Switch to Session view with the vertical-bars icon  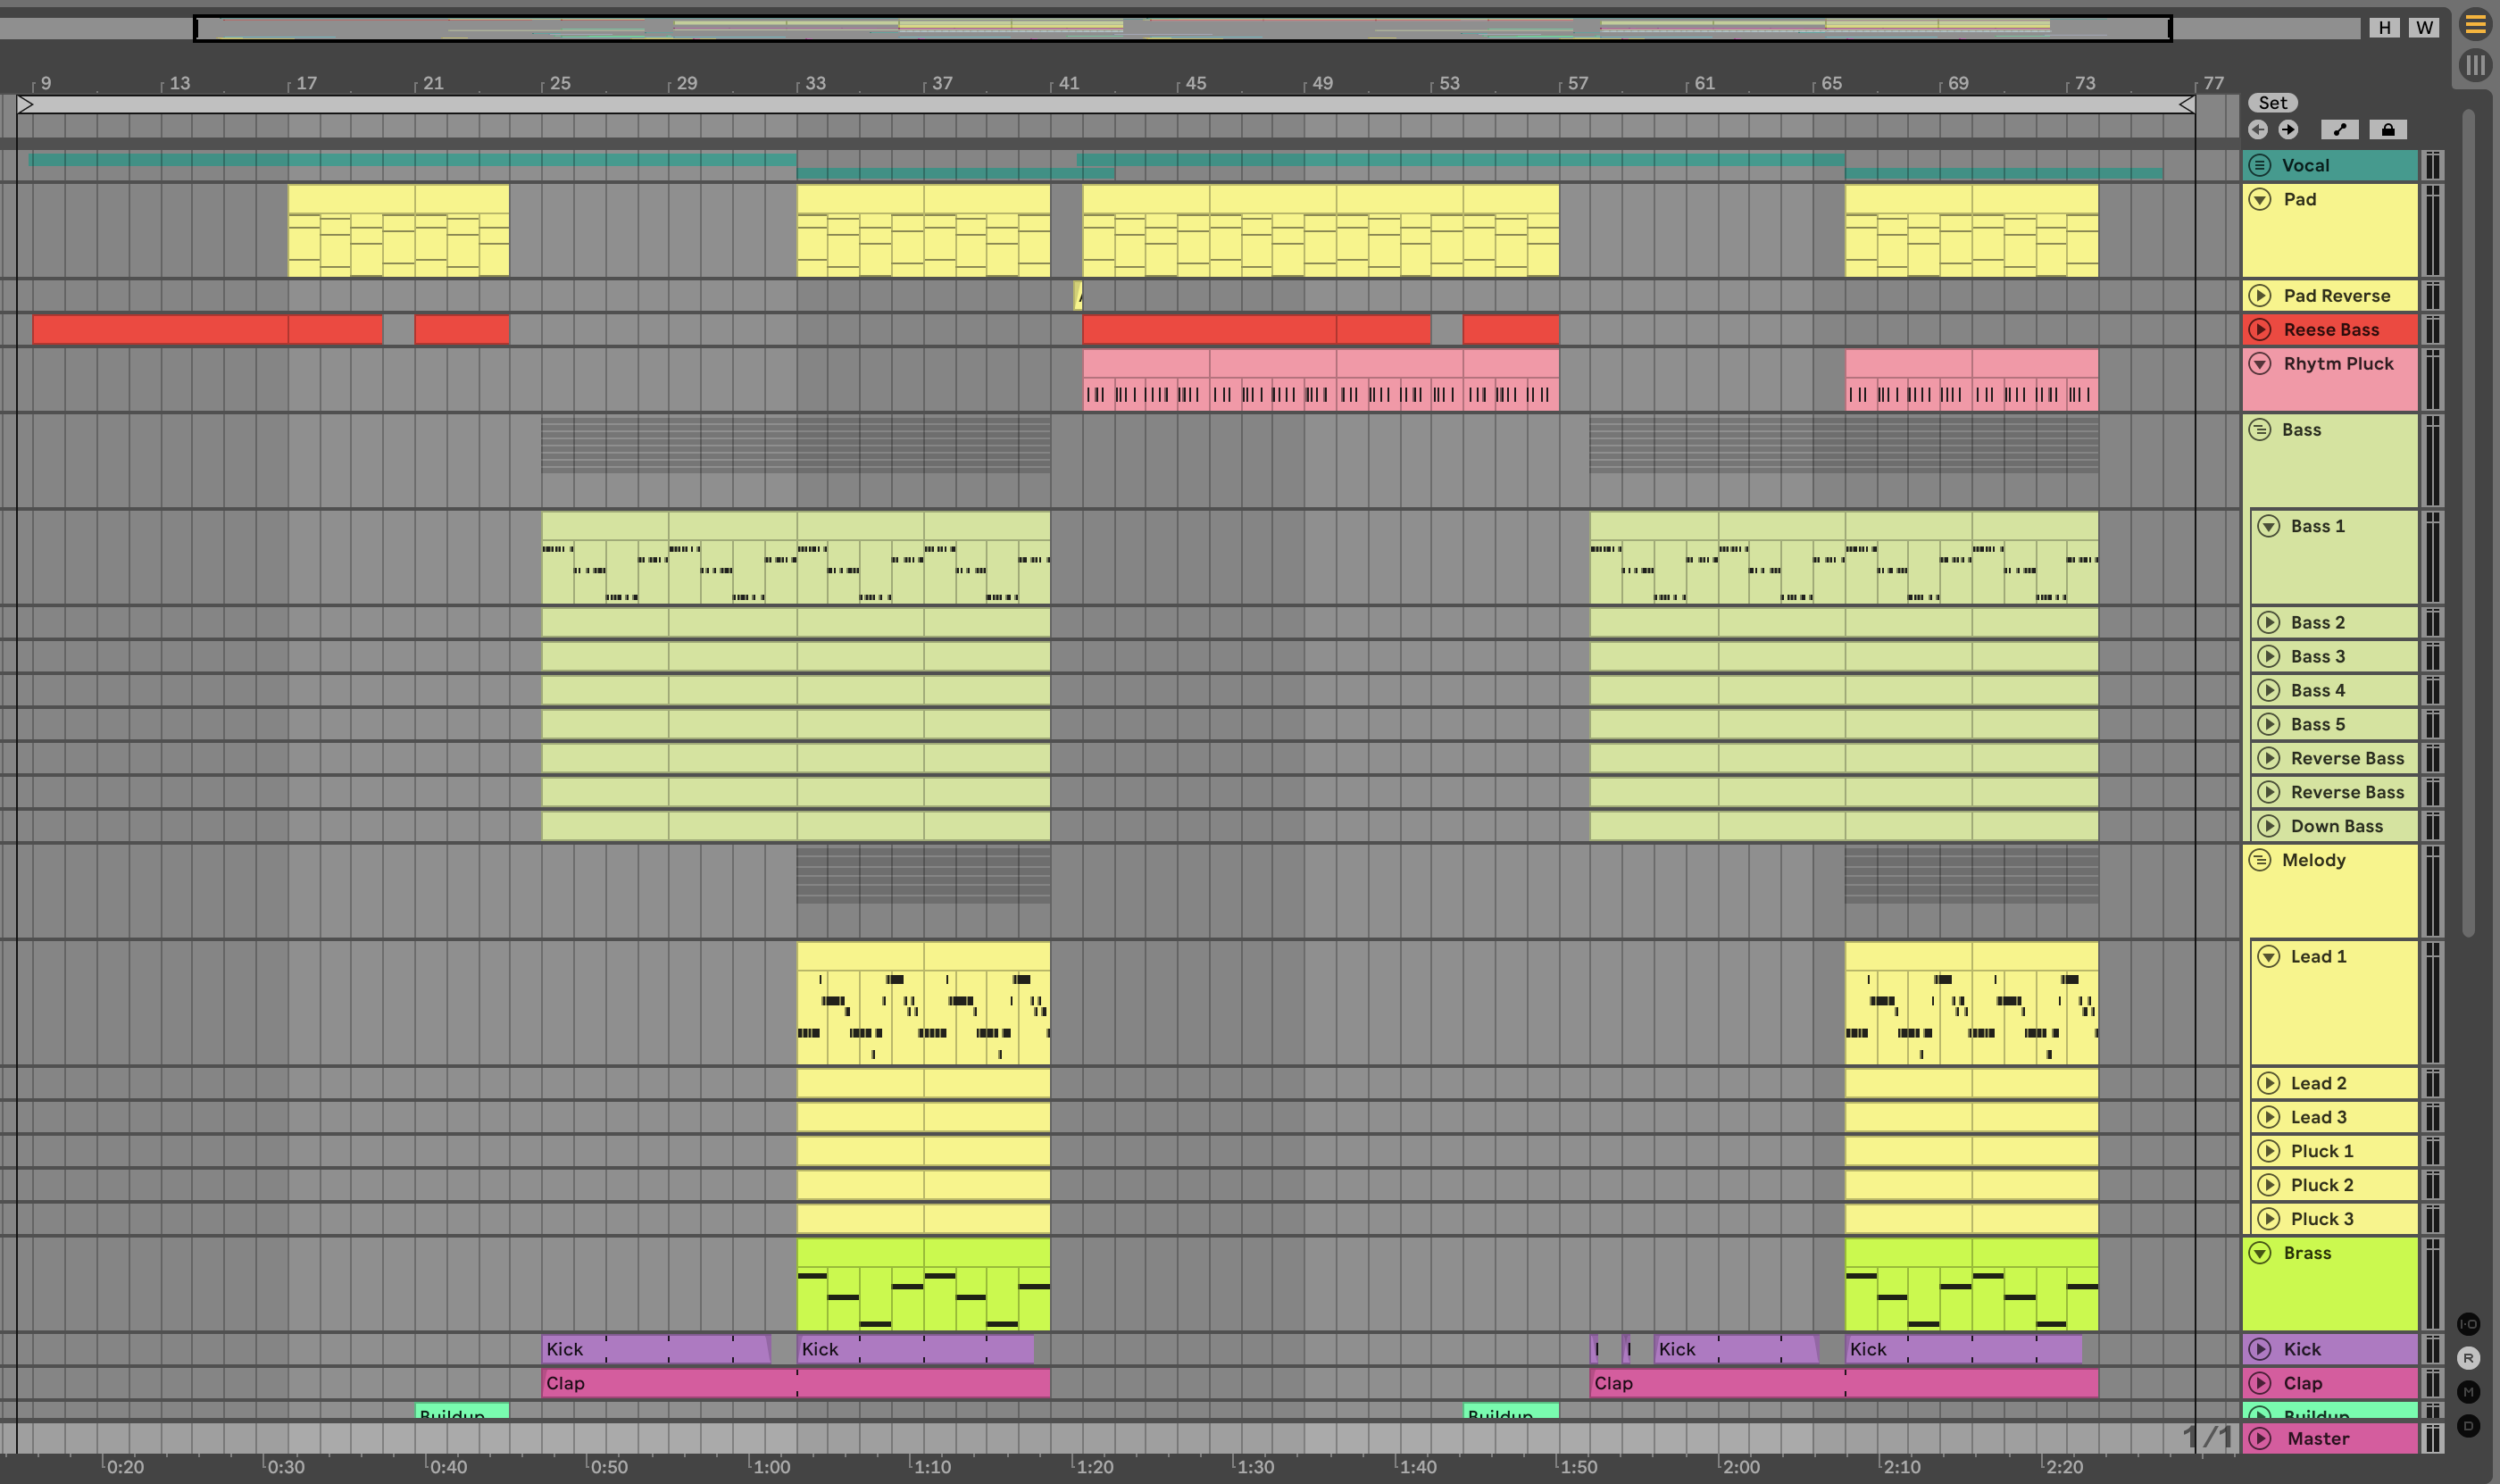point(2475,66)
